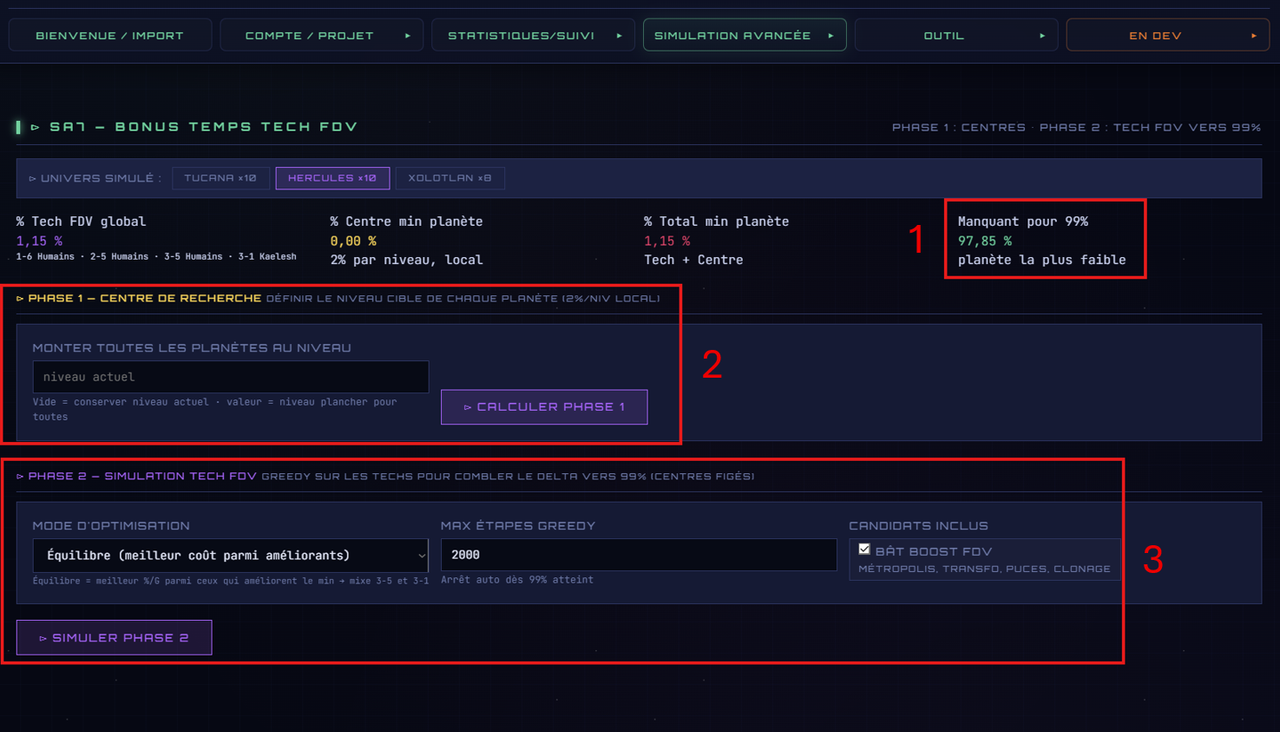Open the Simulation Avancée menu
The image size is (1280, 732).
(745, 35)
